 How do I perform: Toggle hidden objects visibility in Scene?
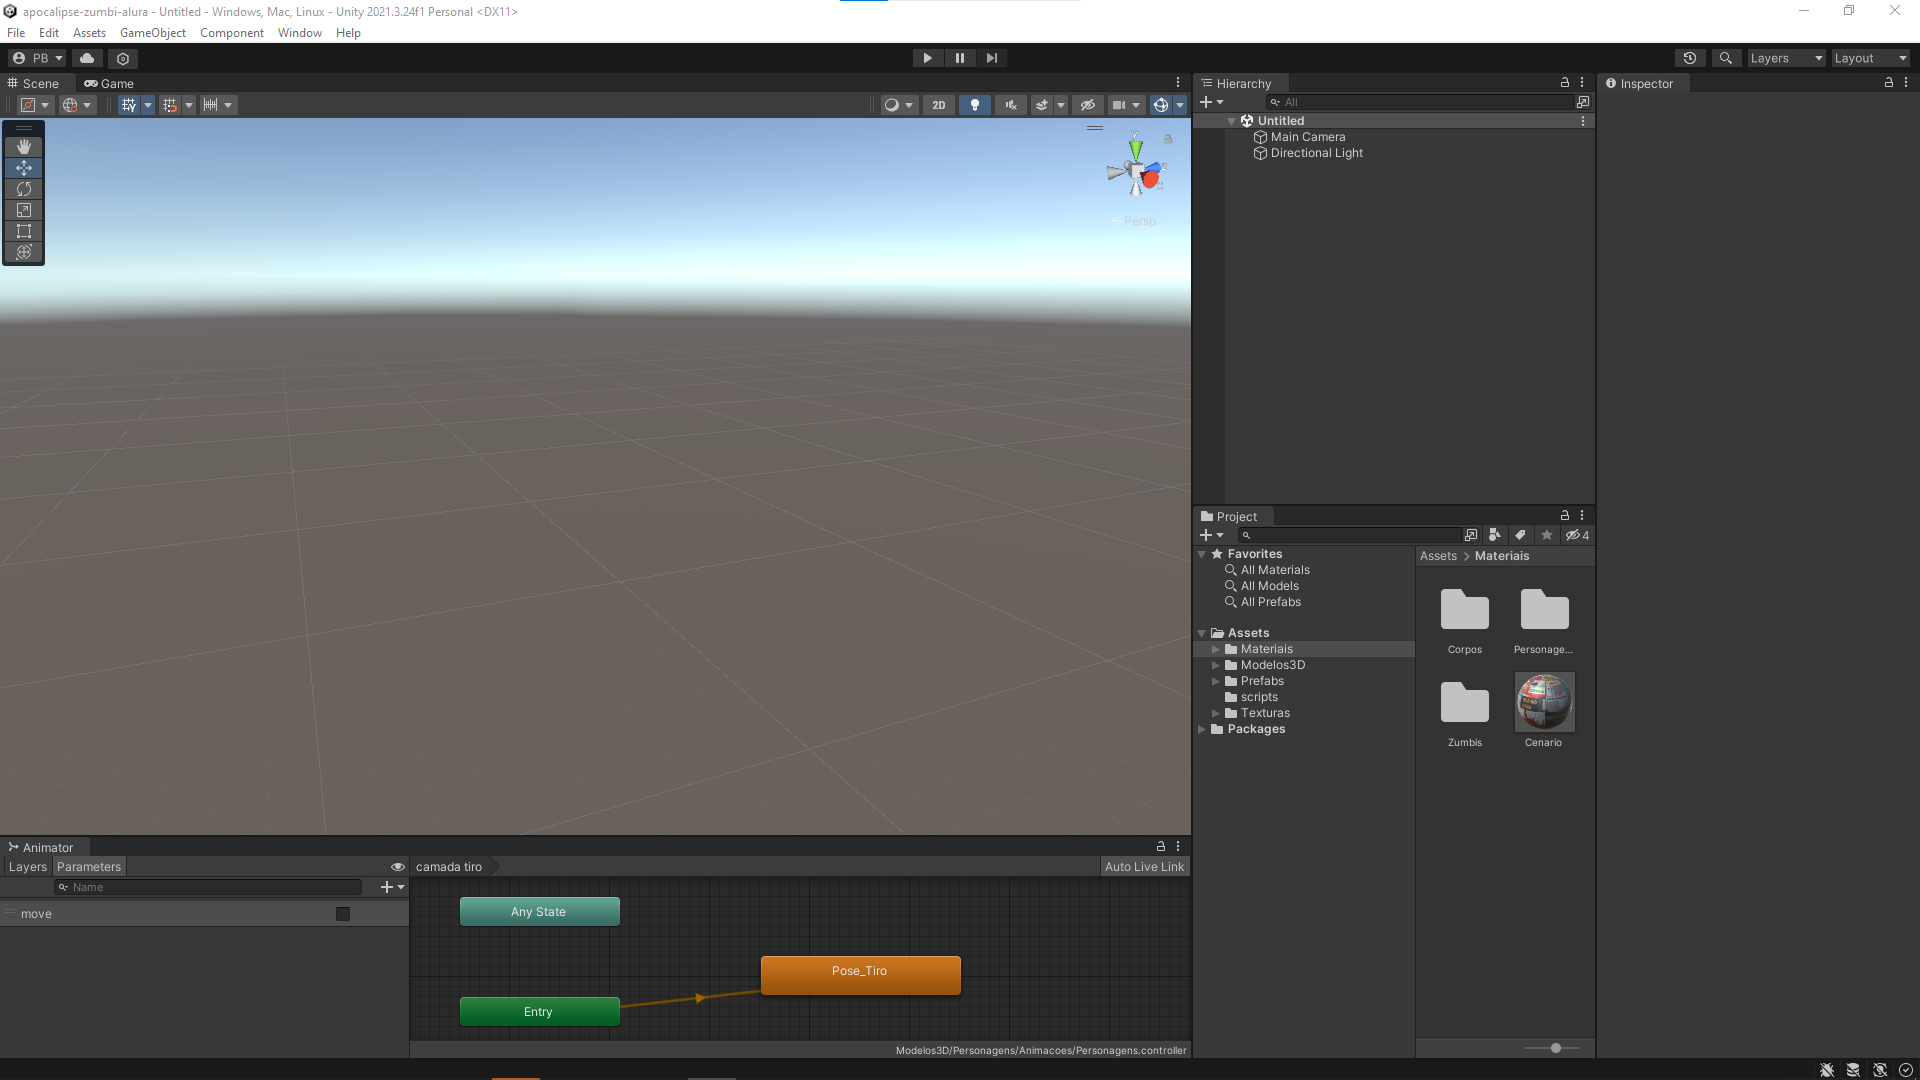[1088, 105]
